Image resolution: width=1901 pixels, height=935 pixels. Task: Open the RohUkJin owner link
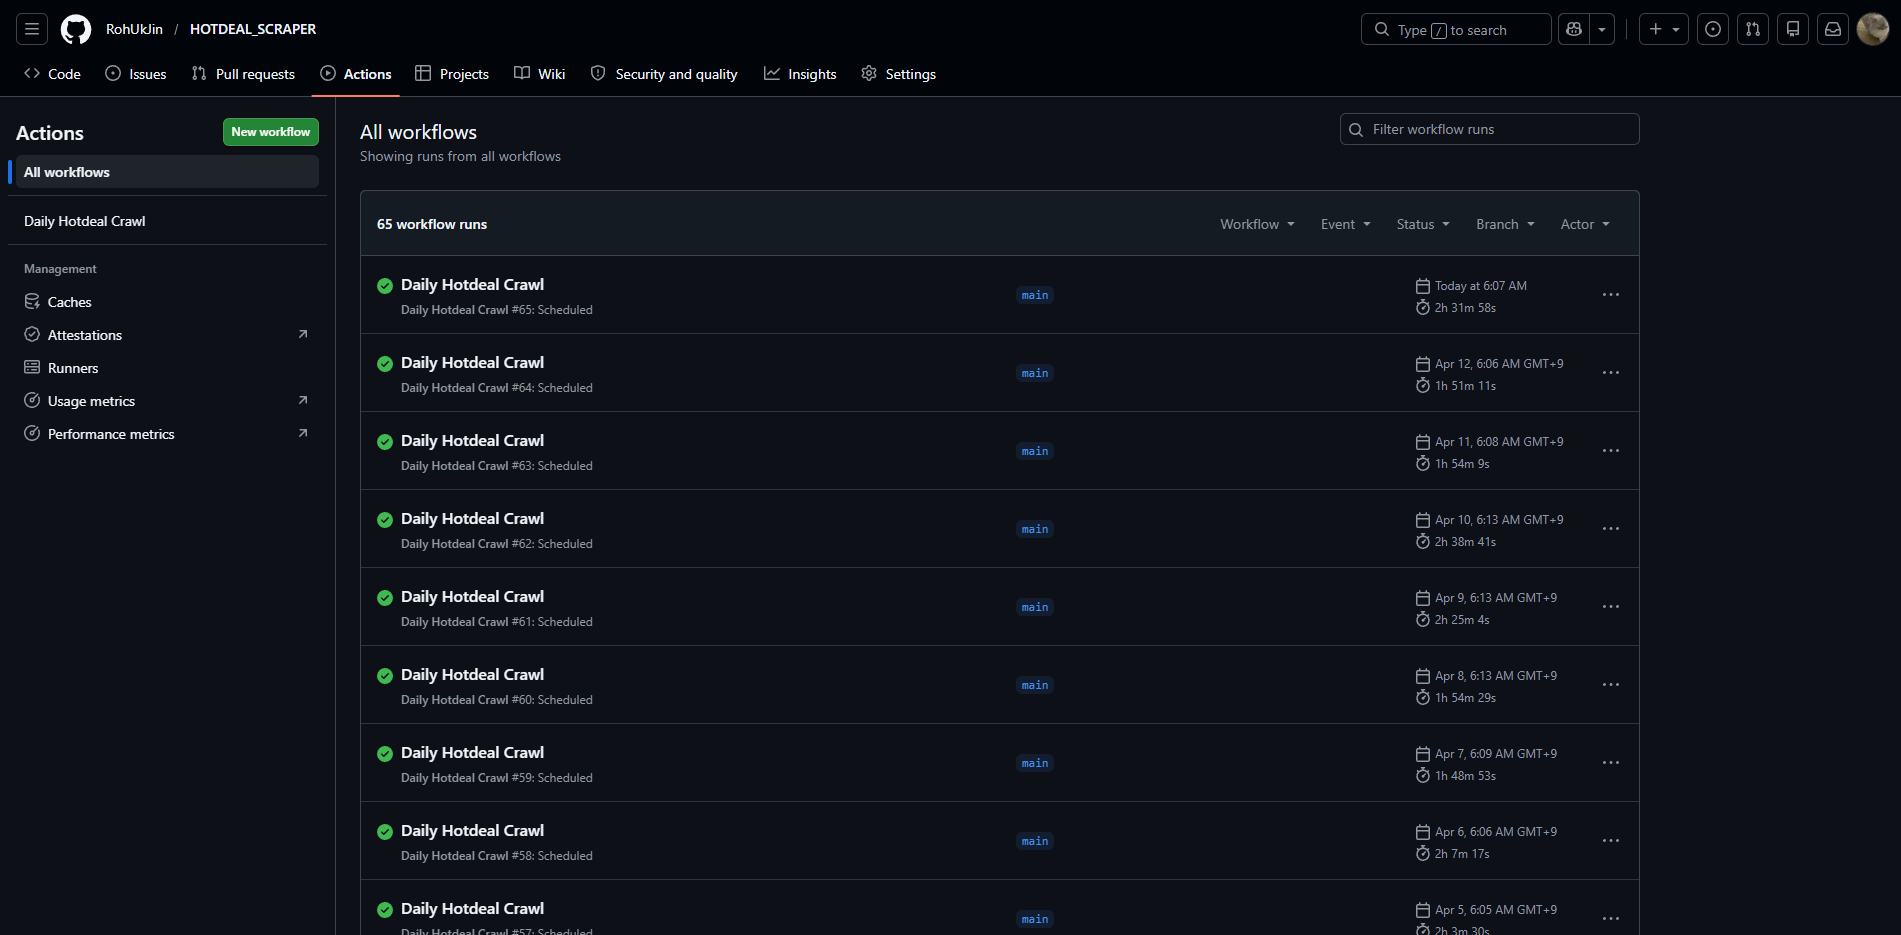[134, 29]
